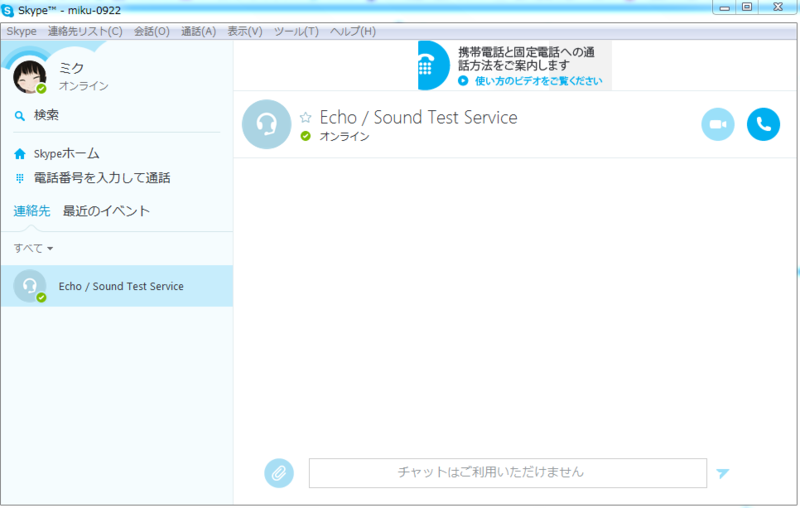Open 電話番号を入力して通話
The height and width of the screenshot is (508, 800).
click(102, 178)
